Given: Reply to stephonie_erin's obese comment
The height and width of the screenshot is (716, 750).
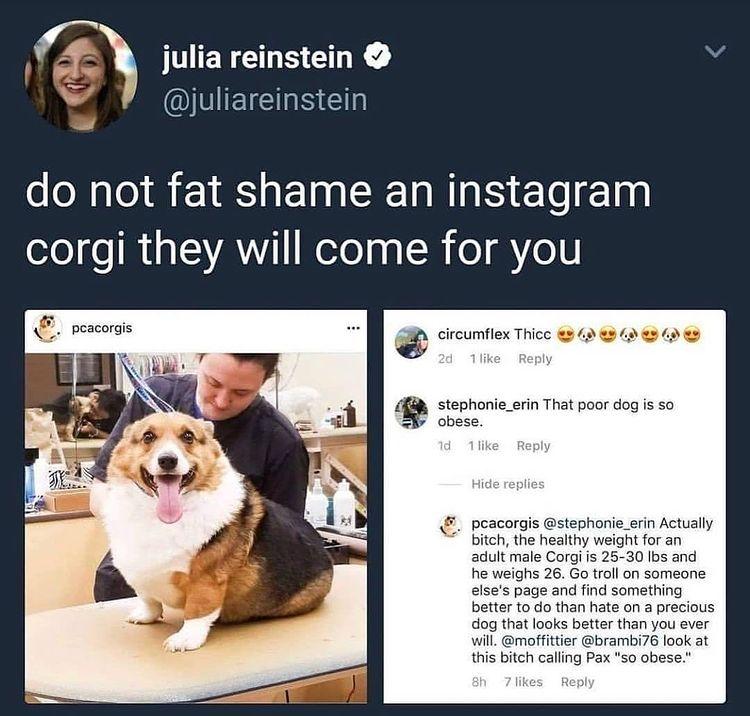Looking at the screenshot, I should [x=533, y=446].
